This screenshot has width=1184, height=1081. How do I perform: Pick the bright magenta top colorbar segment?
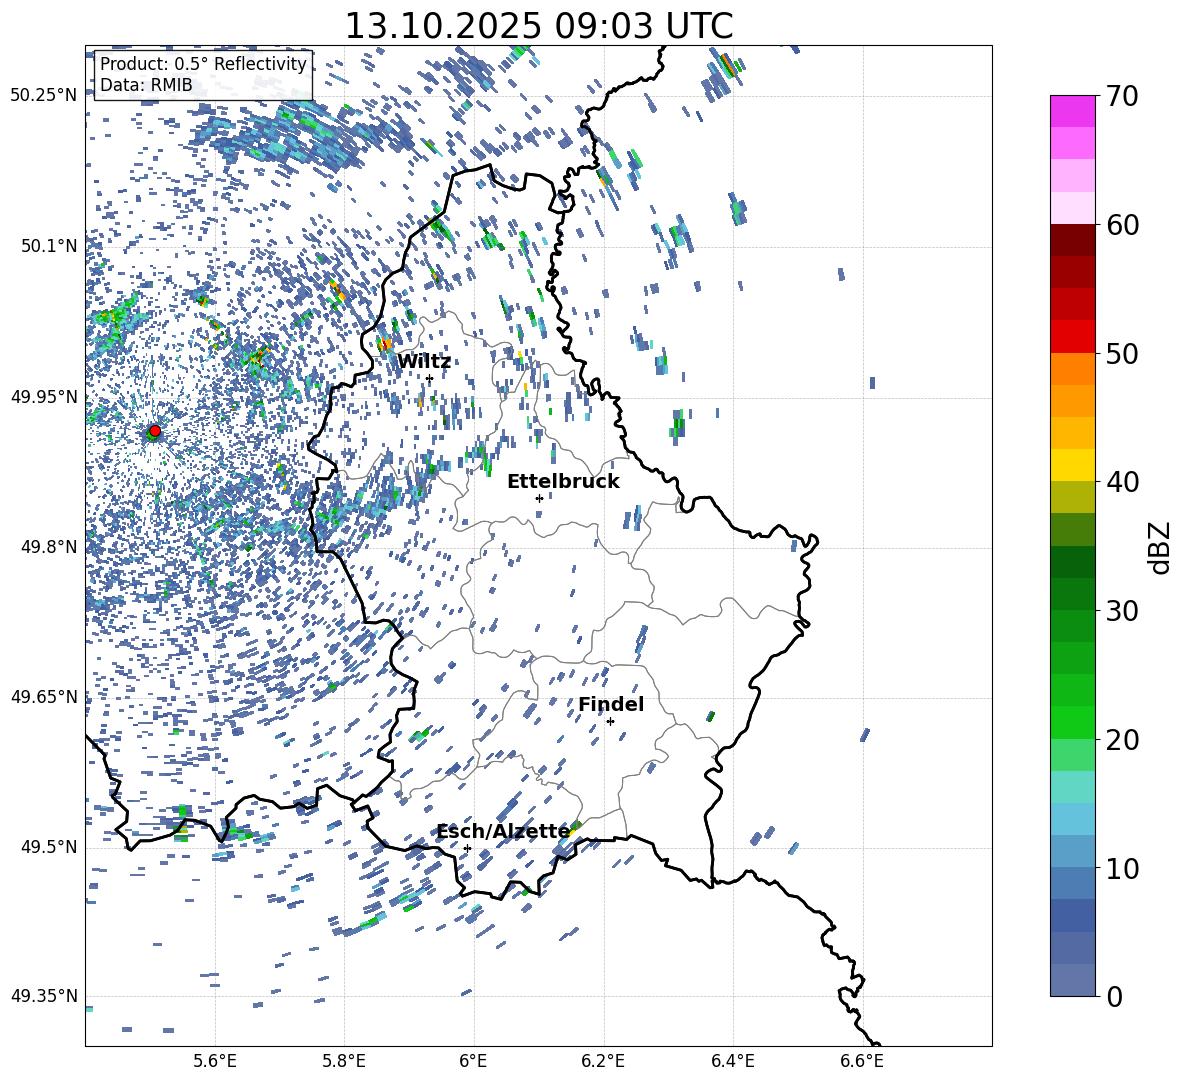(1073, 111)
